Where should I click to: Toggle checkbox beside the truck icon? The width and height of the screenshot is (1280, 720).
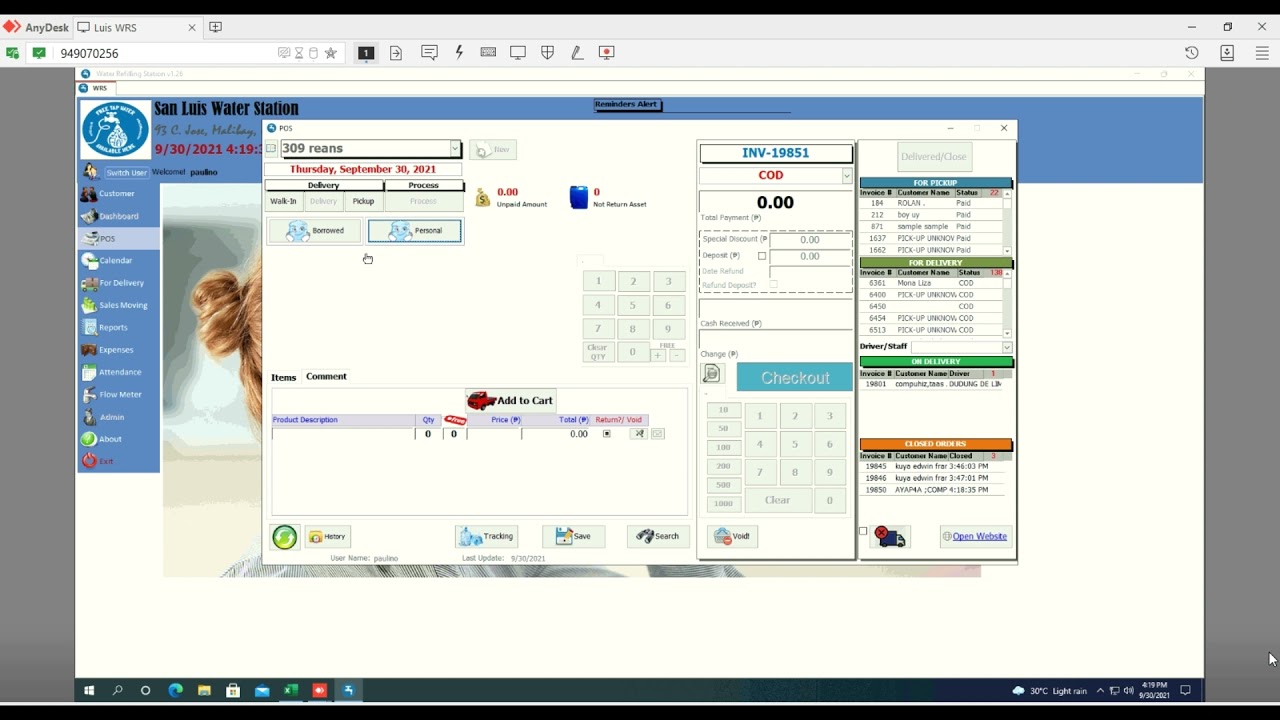pyautogui.click(x=863, y=531)
